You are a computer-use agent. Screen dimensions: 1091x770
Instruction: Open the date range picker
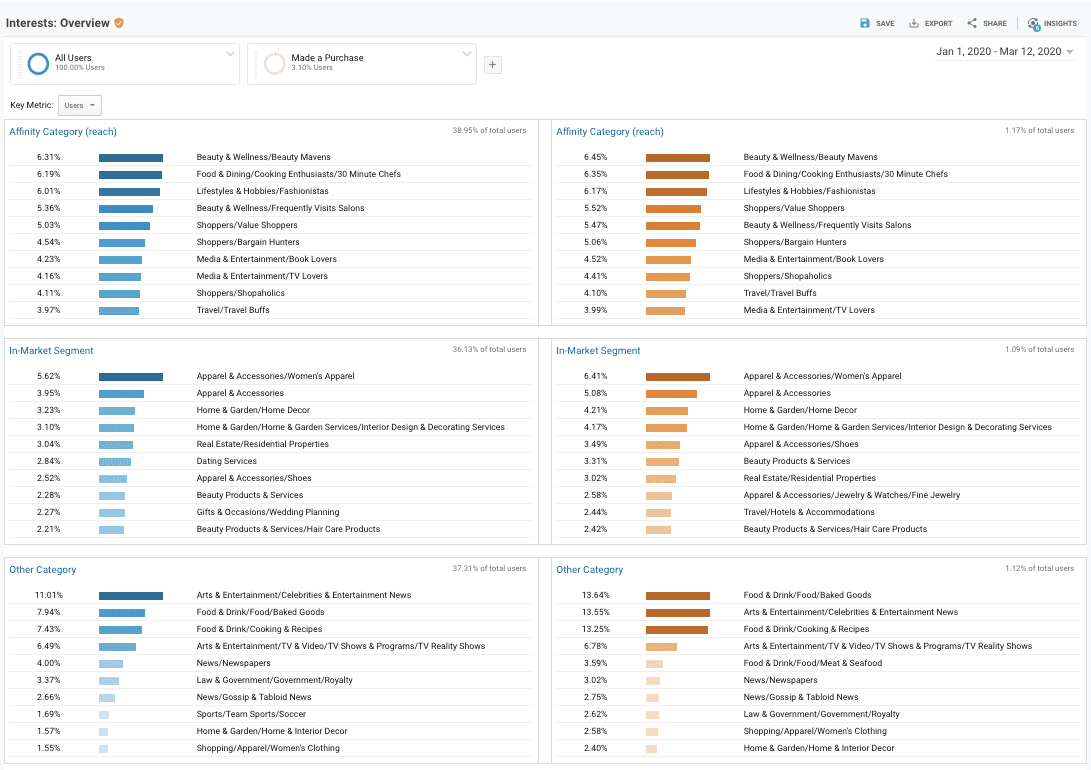1004,52
